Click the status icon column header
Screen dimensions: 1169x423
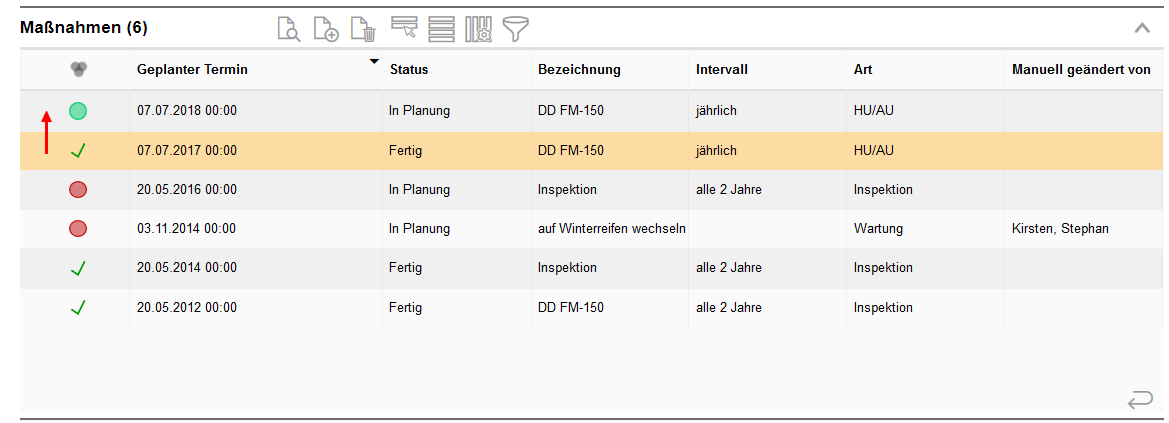click(x=78, y=69)
